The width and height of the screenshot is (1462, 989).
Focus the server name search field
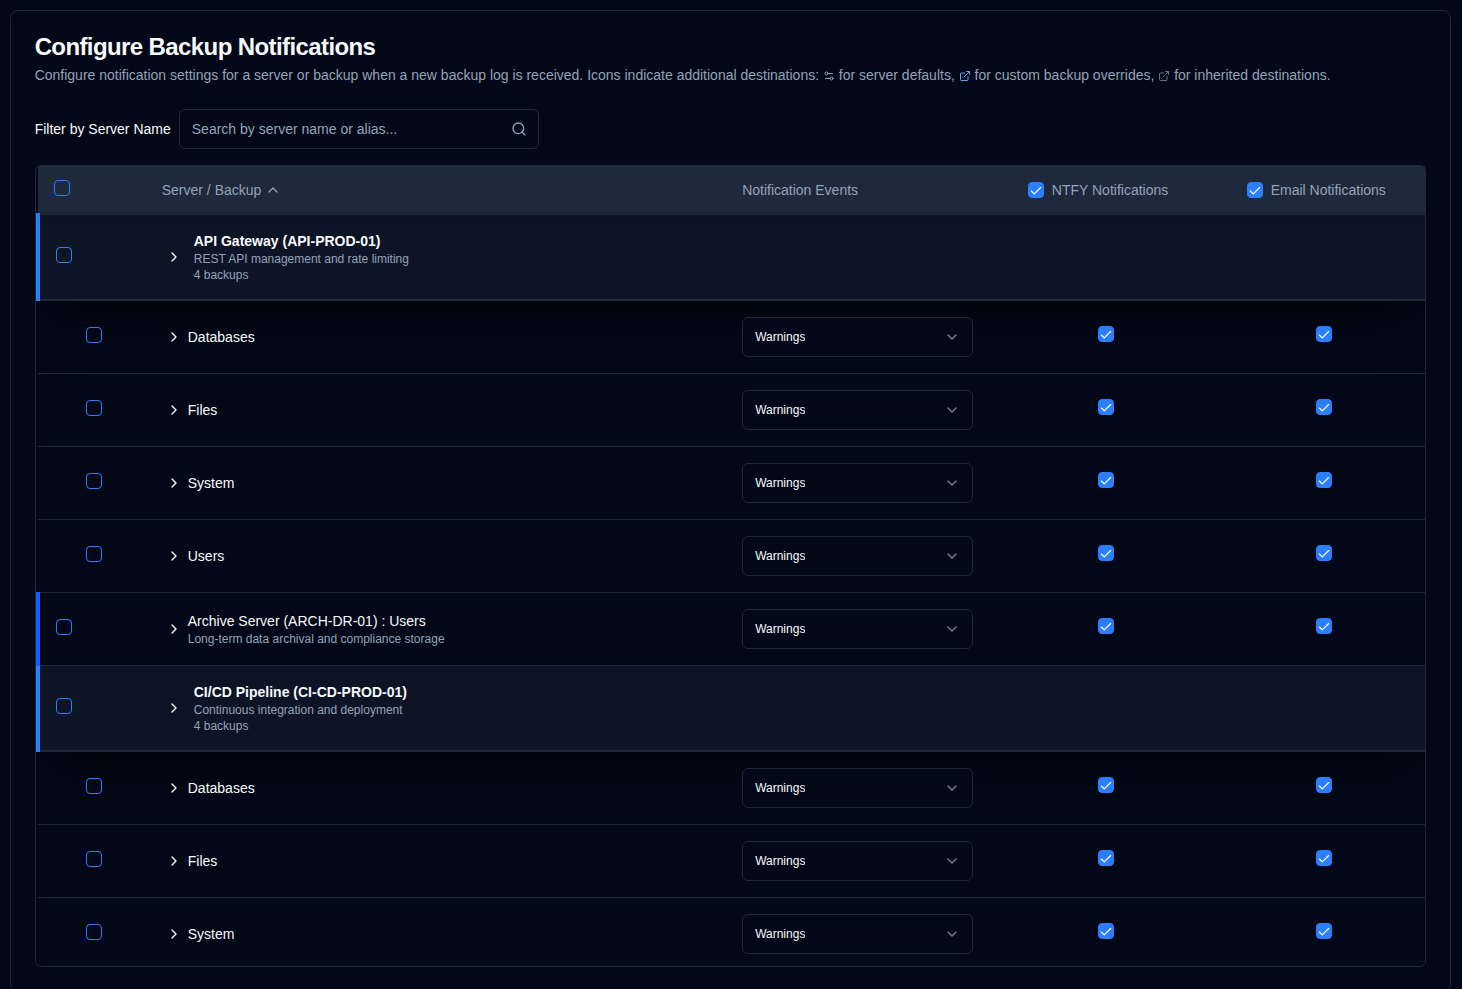[x=345, y=129]
